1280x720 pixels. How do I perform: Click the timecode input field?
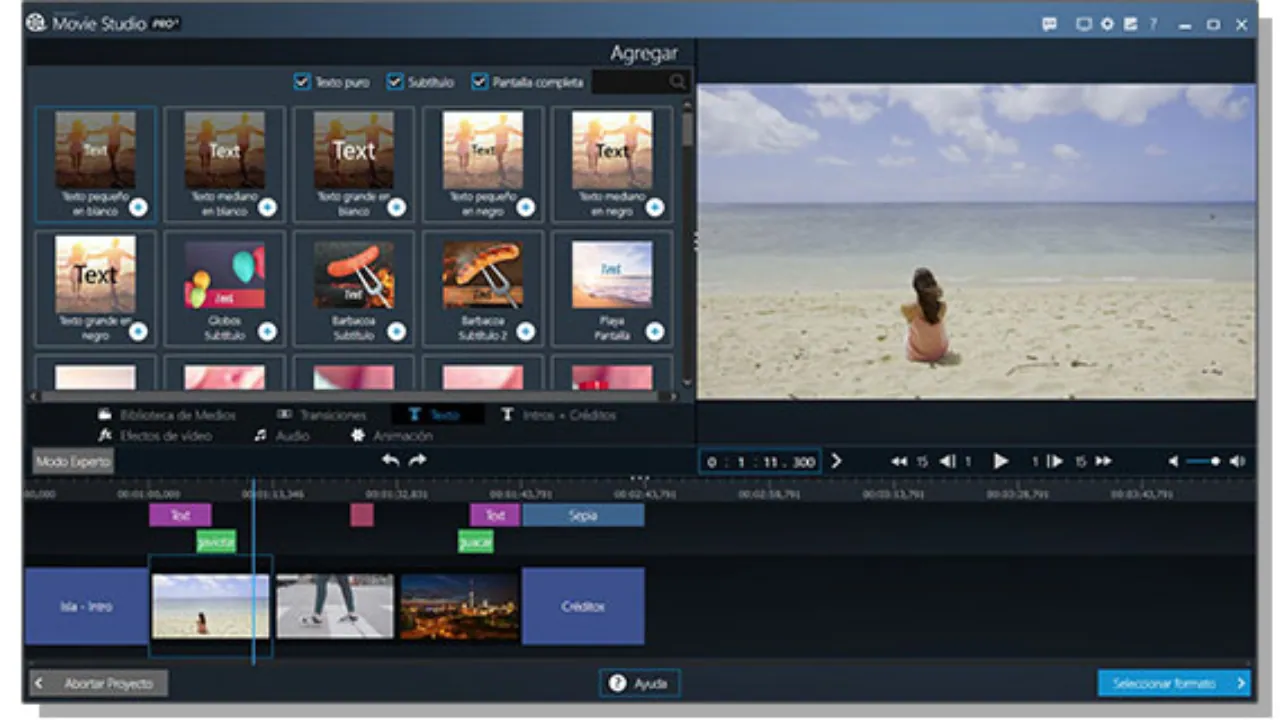(760, 461)
